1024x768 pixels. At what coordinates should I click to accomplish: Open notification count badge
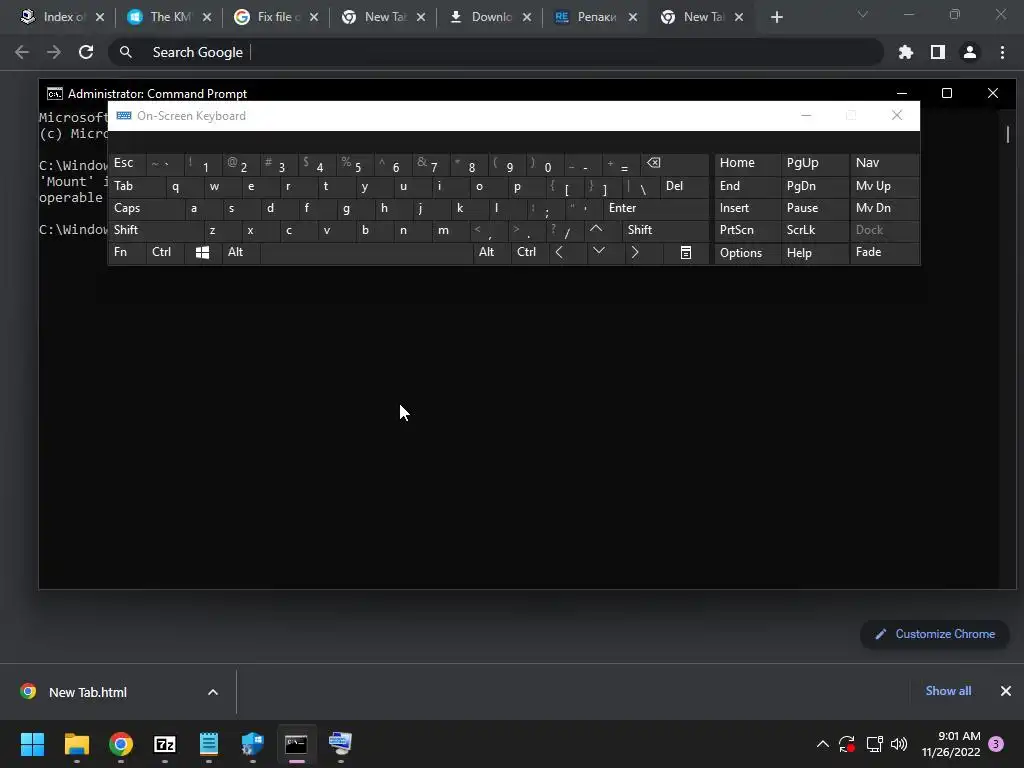click(996, 744)
